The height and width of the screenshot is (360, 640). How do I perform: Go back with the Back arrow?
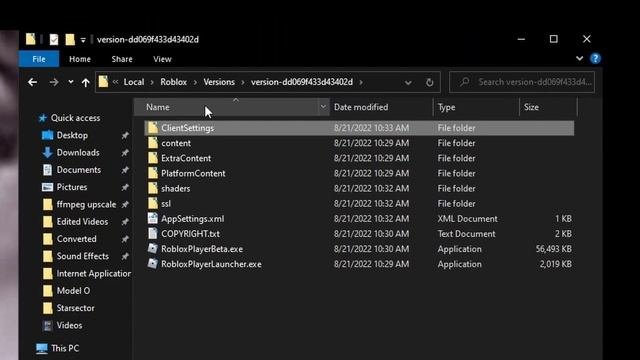coord(32,82)
